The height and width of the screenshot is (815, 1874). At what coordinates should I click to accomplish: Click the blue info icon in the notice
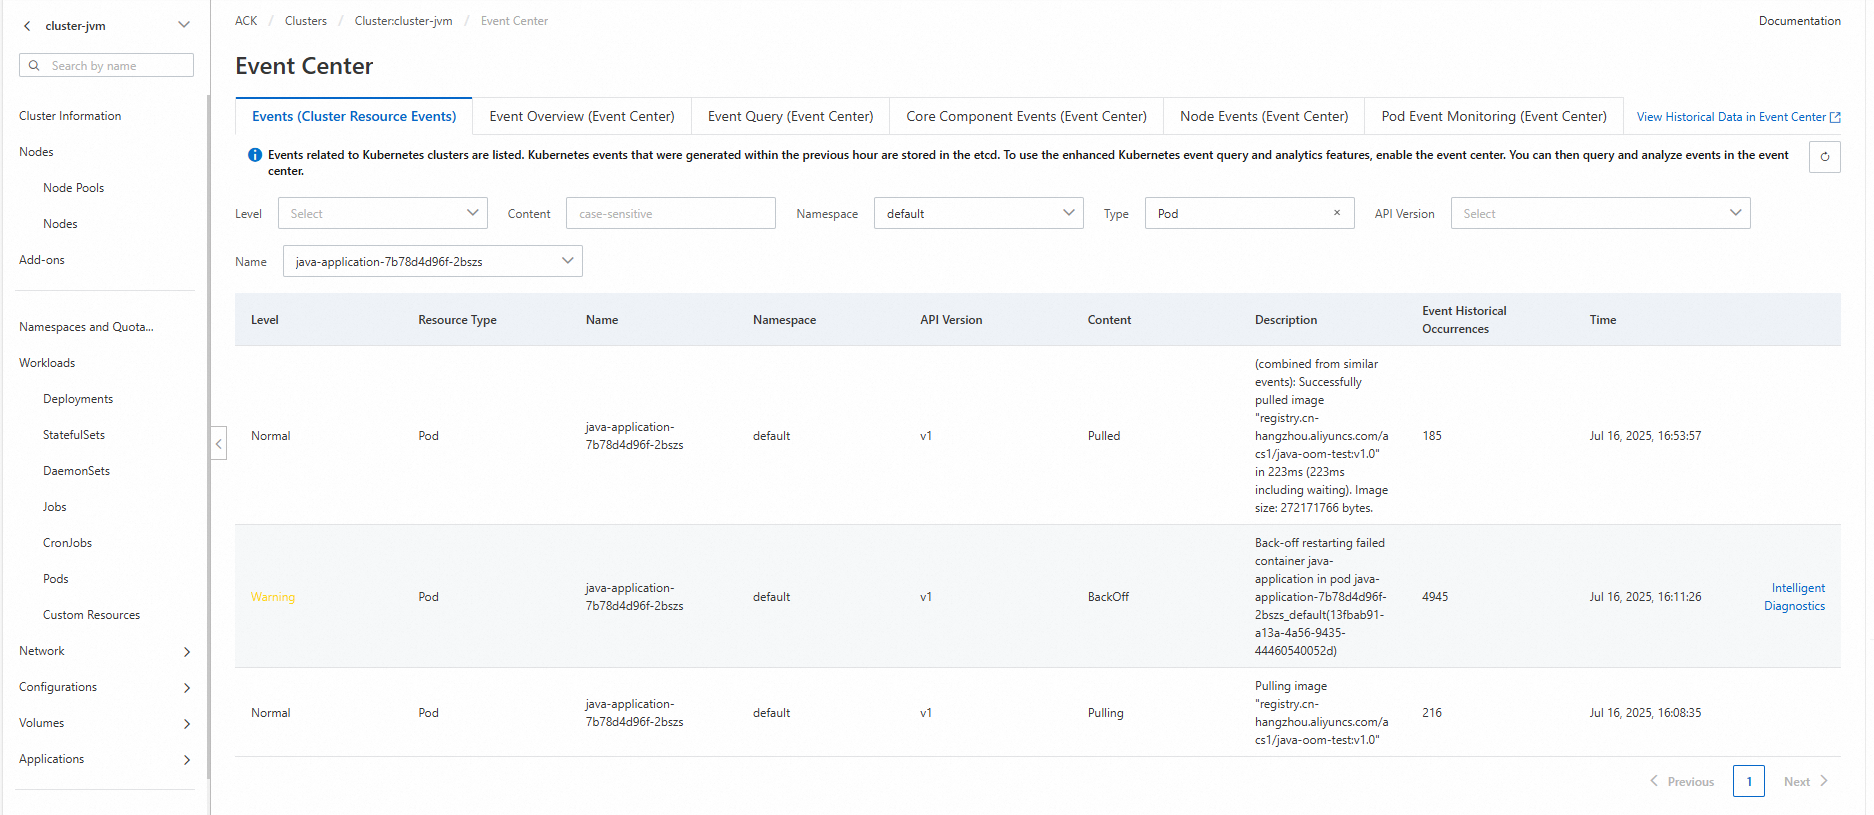click(255, 155)
